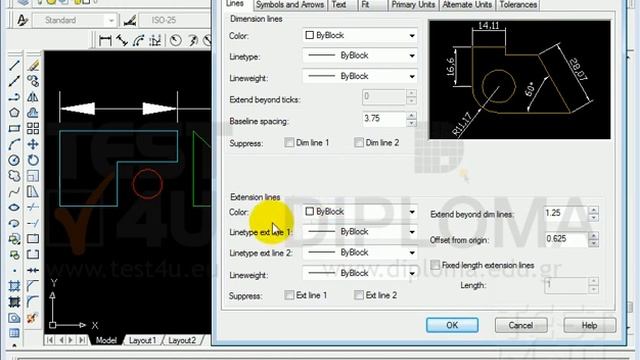Select the Fillet tool

(x=33, y=302)
